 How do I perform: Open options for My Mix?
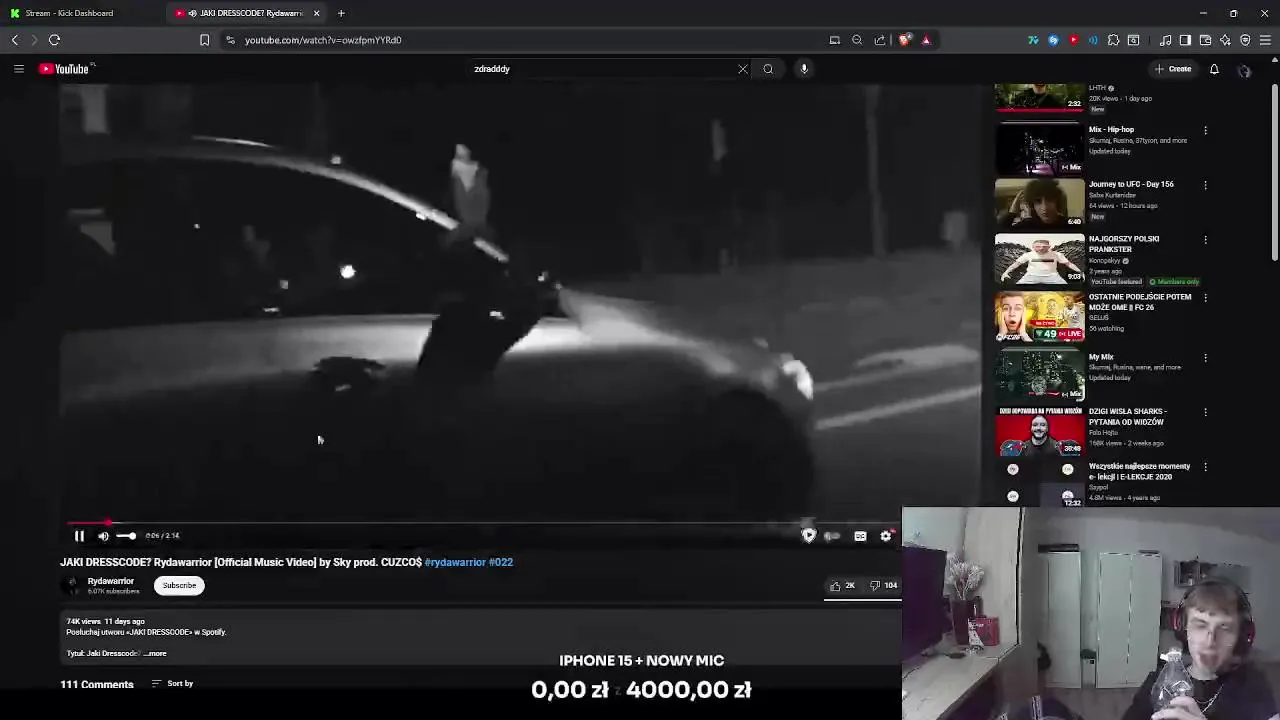tap(1206, 358)
